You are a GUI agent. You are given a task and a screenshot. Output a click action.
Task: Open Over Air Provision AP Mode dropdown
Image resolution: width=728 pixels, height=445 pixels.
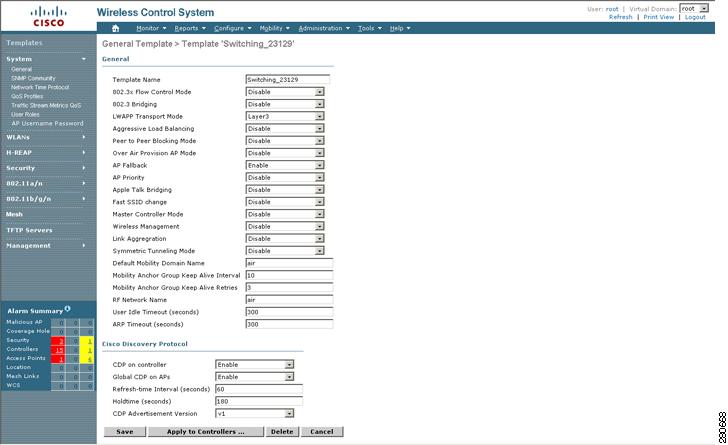pos(285,153)
